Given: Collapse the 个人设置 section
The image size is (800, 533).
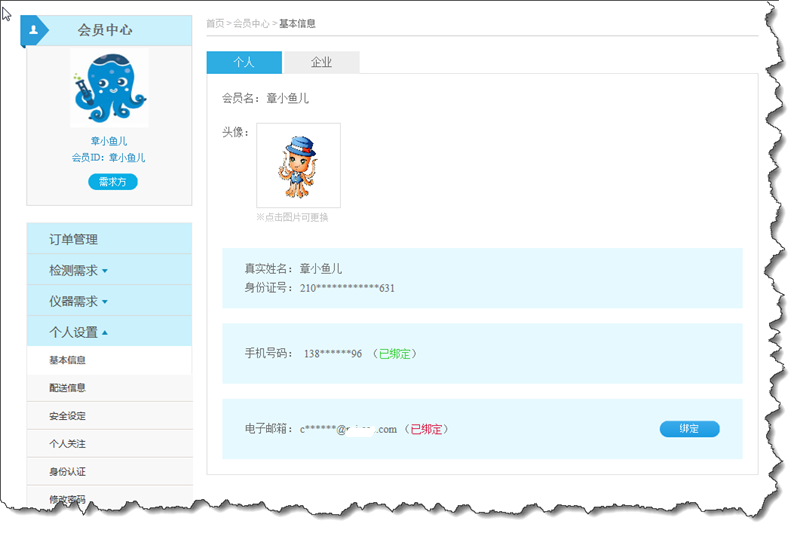Looking at the screenshot, I should [105, 332].
